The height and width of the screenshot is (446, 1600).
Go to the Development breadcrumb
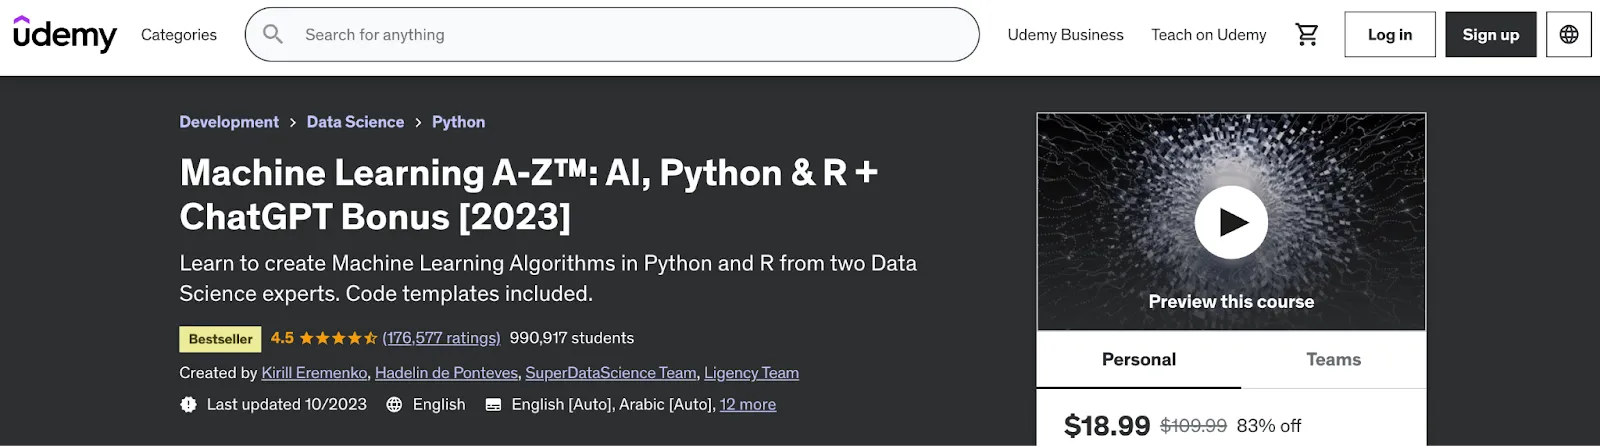tap(229, 122)
